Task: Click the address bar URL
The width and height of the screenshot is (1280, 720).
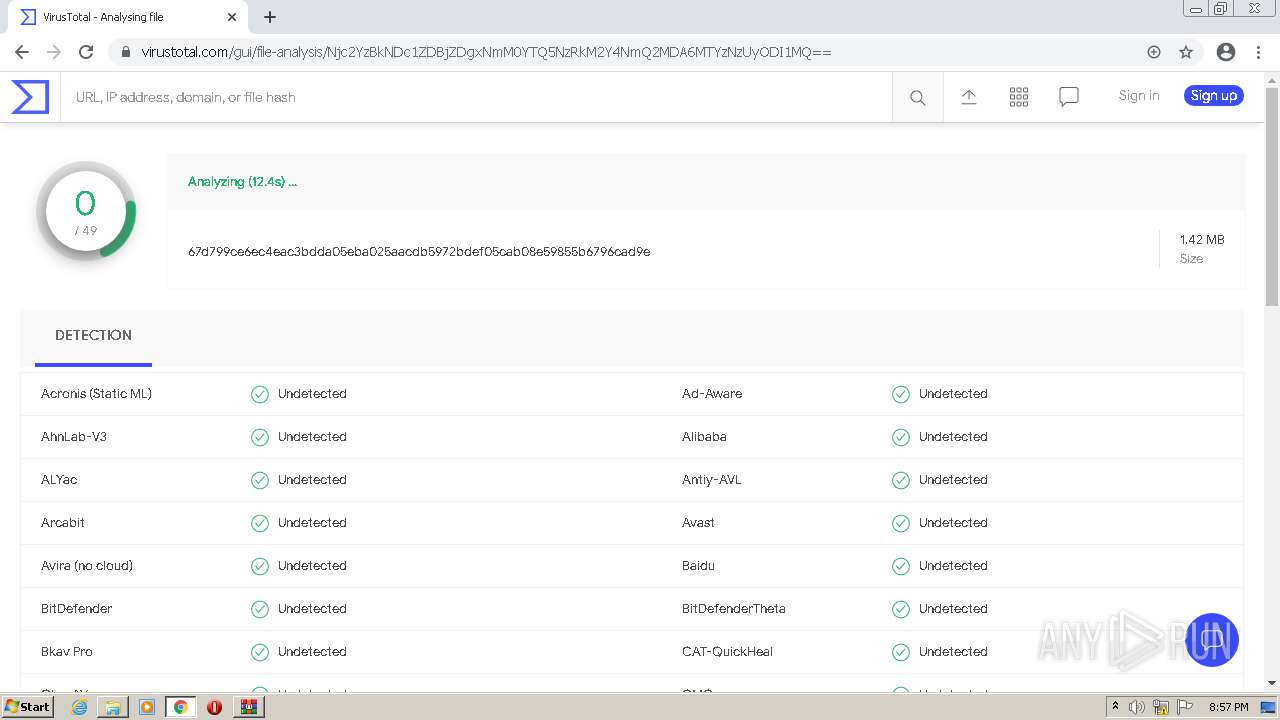Action: pyautogui.click(x=486, y=52)
